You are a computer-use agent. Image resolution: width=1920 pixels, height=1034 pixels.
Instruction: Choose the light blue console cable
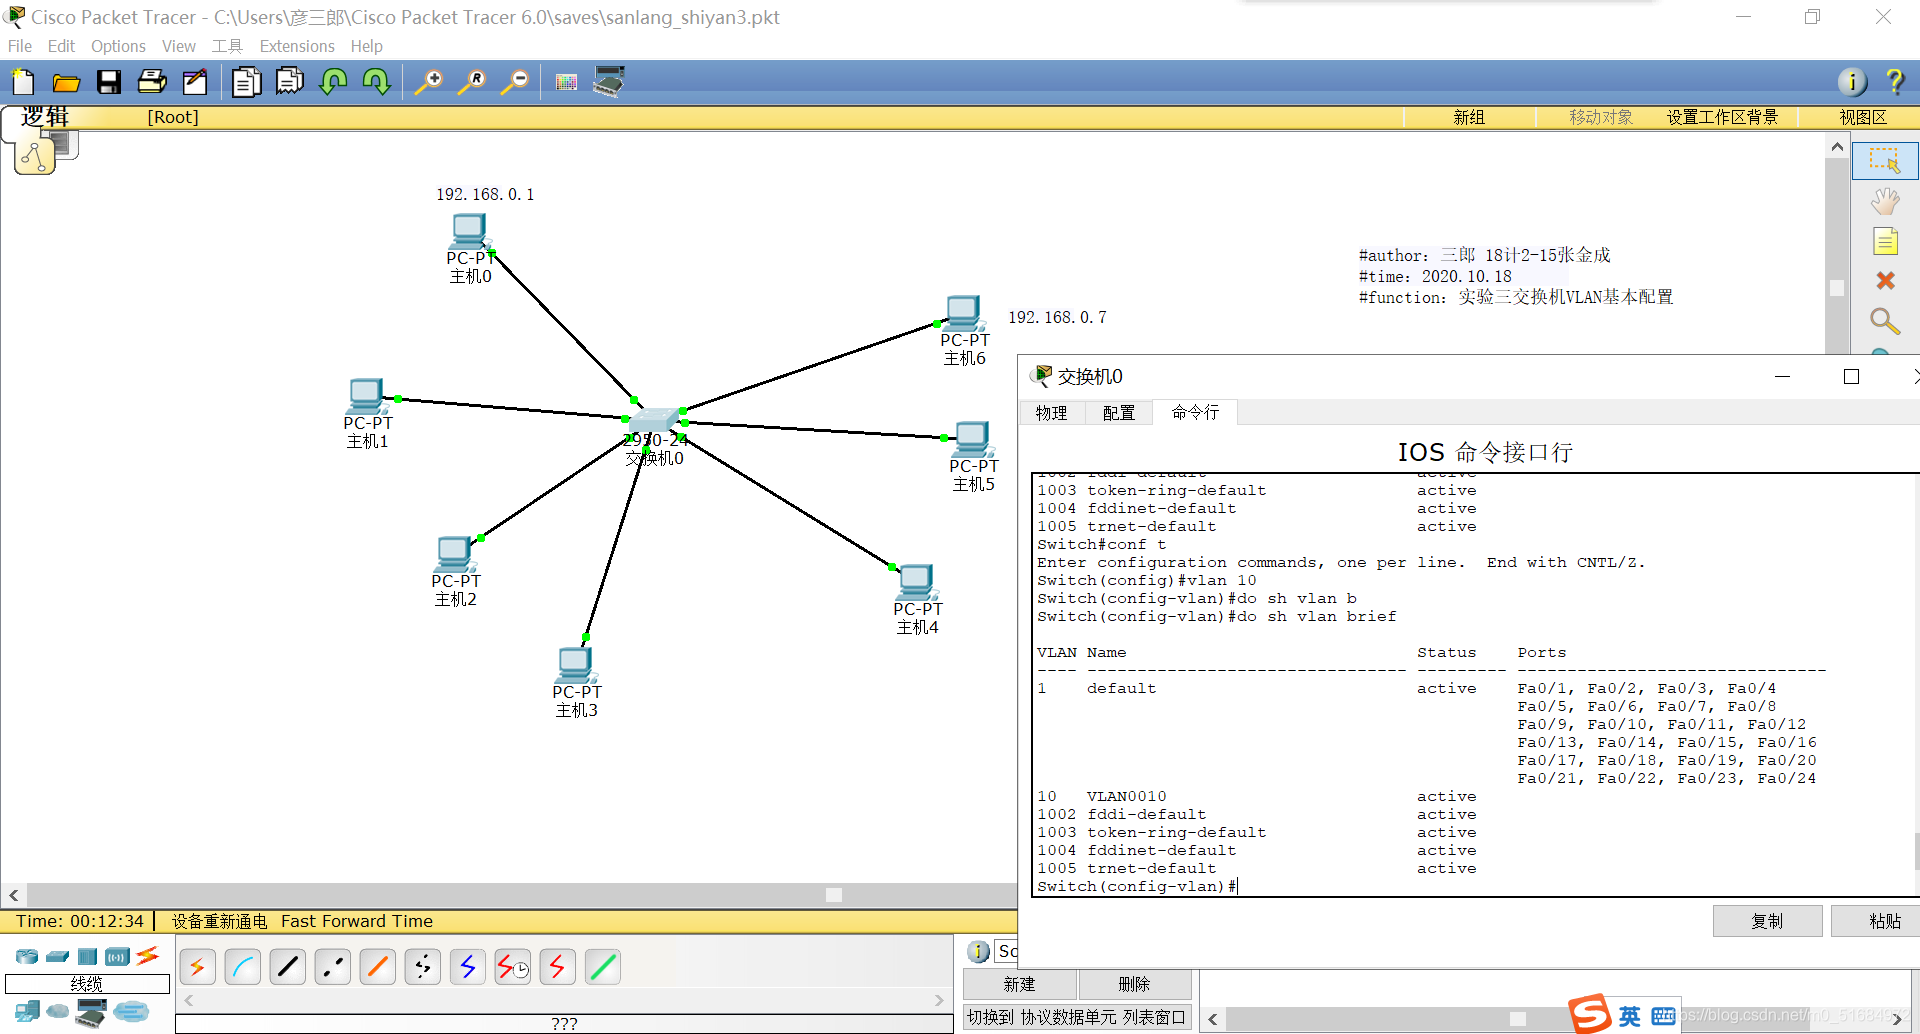coord(243,967)
